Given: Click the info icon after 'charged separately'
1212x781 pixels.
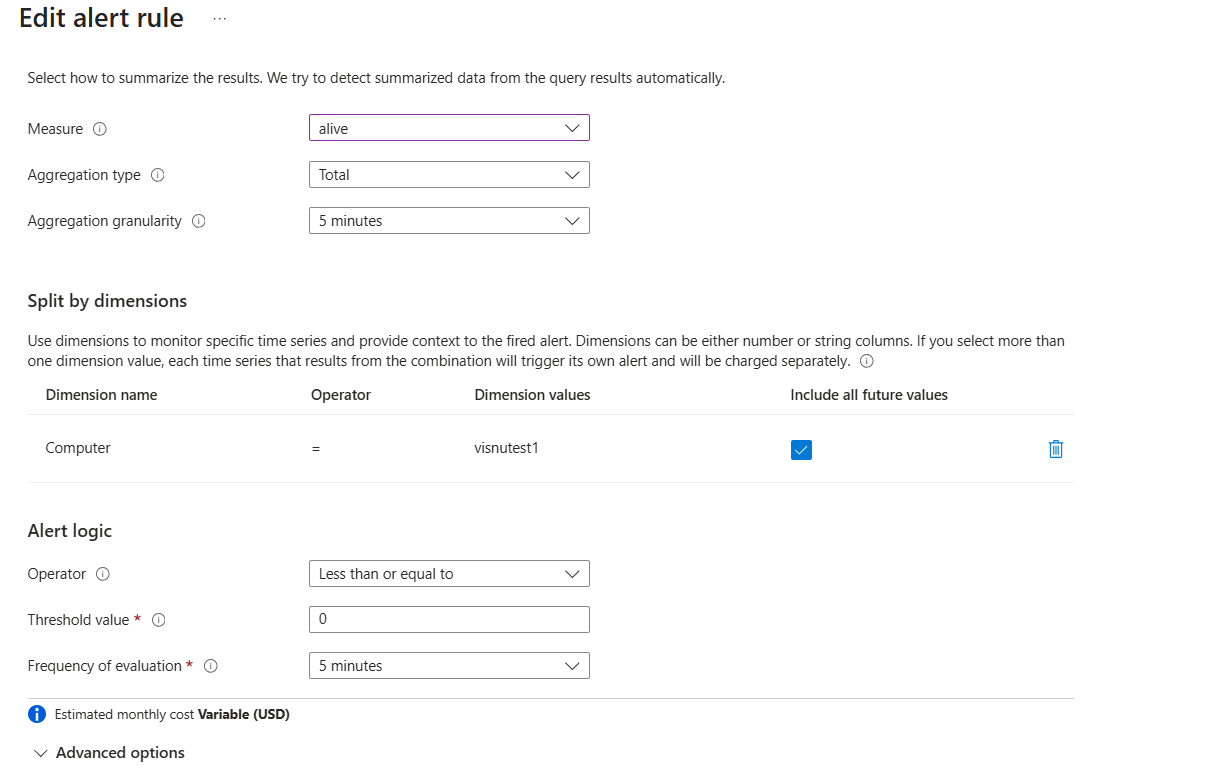Looking at the screenshot, I should [x=867, y=361].
